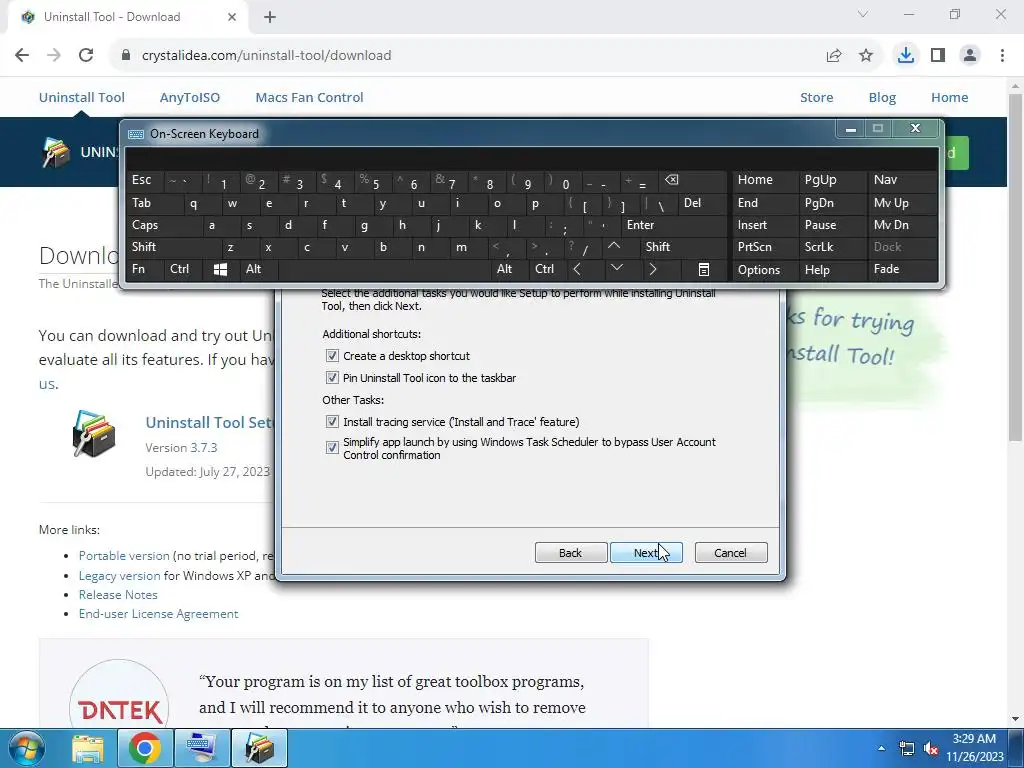This screenshot has width=1024, height=768.
Task: Reload the page with refresh icon
Action: pyautogui.click(x=86, y=56)
